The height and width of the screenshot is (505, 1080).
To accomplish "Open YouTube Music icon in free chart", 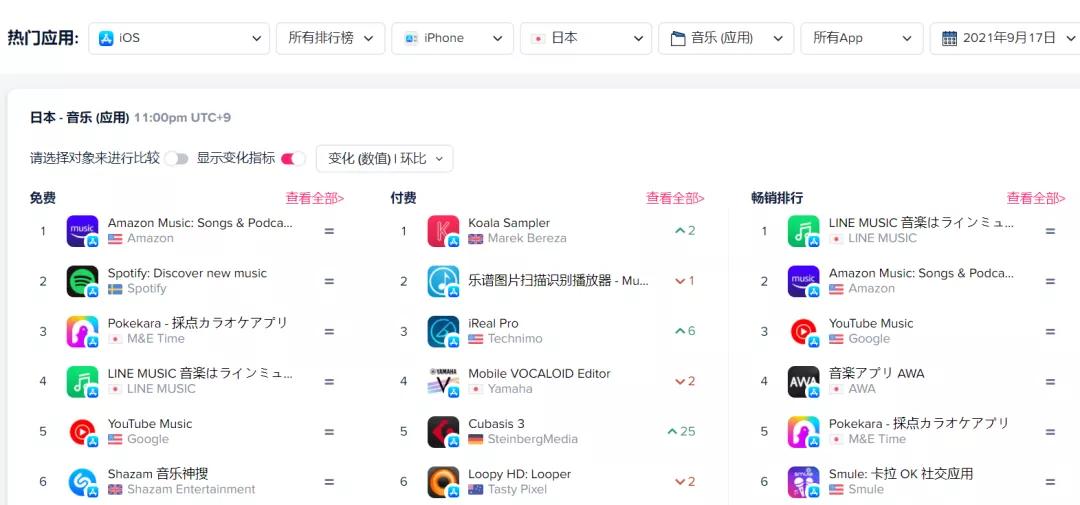I will [83, 432].
